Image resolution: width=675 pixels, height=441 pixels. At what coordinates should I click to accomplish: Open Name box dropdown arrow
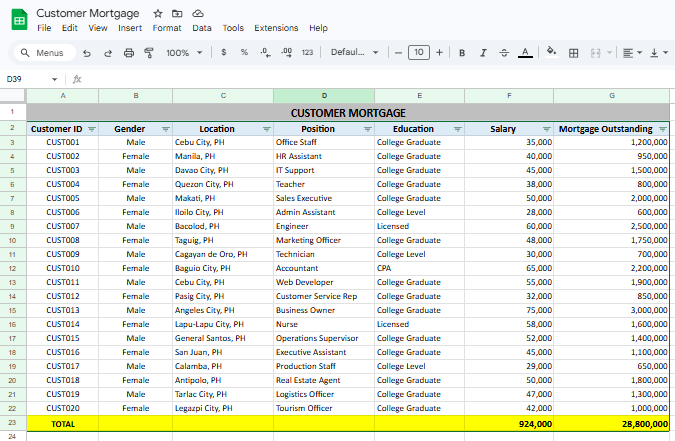[x=54, y=79]
